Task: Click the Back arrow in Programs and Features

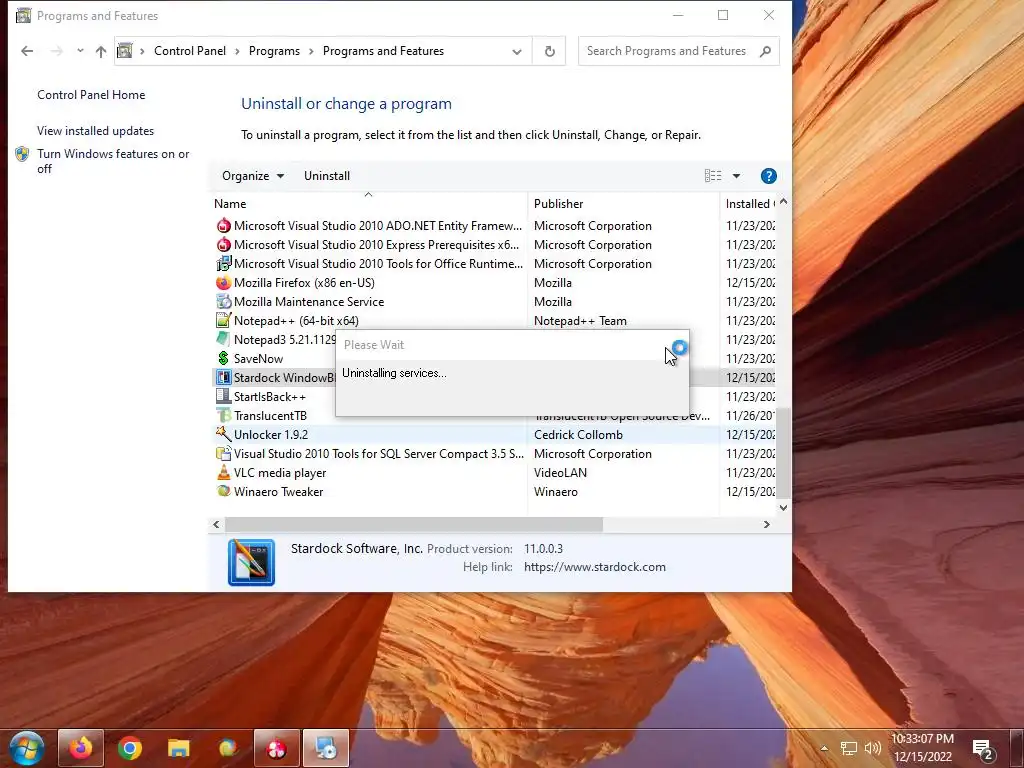Action: point(27,51)
